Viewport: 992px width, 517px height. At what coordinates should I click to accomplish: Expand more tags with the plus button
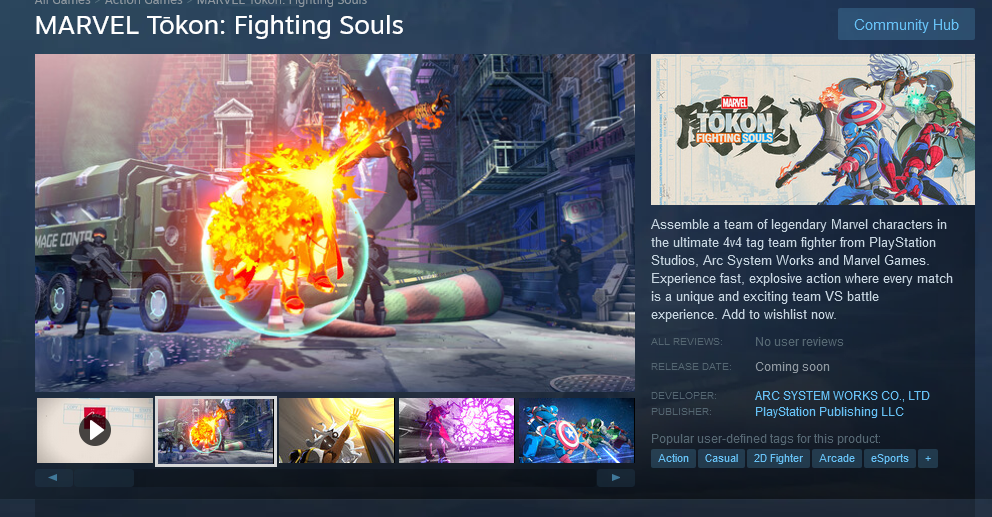tap(928, 459)
